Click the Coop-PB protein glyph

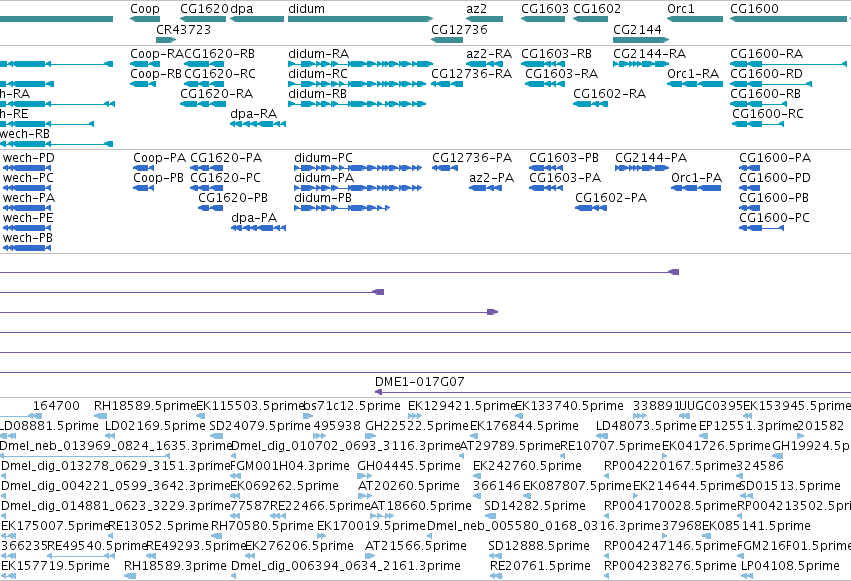[x=144, y=188]
